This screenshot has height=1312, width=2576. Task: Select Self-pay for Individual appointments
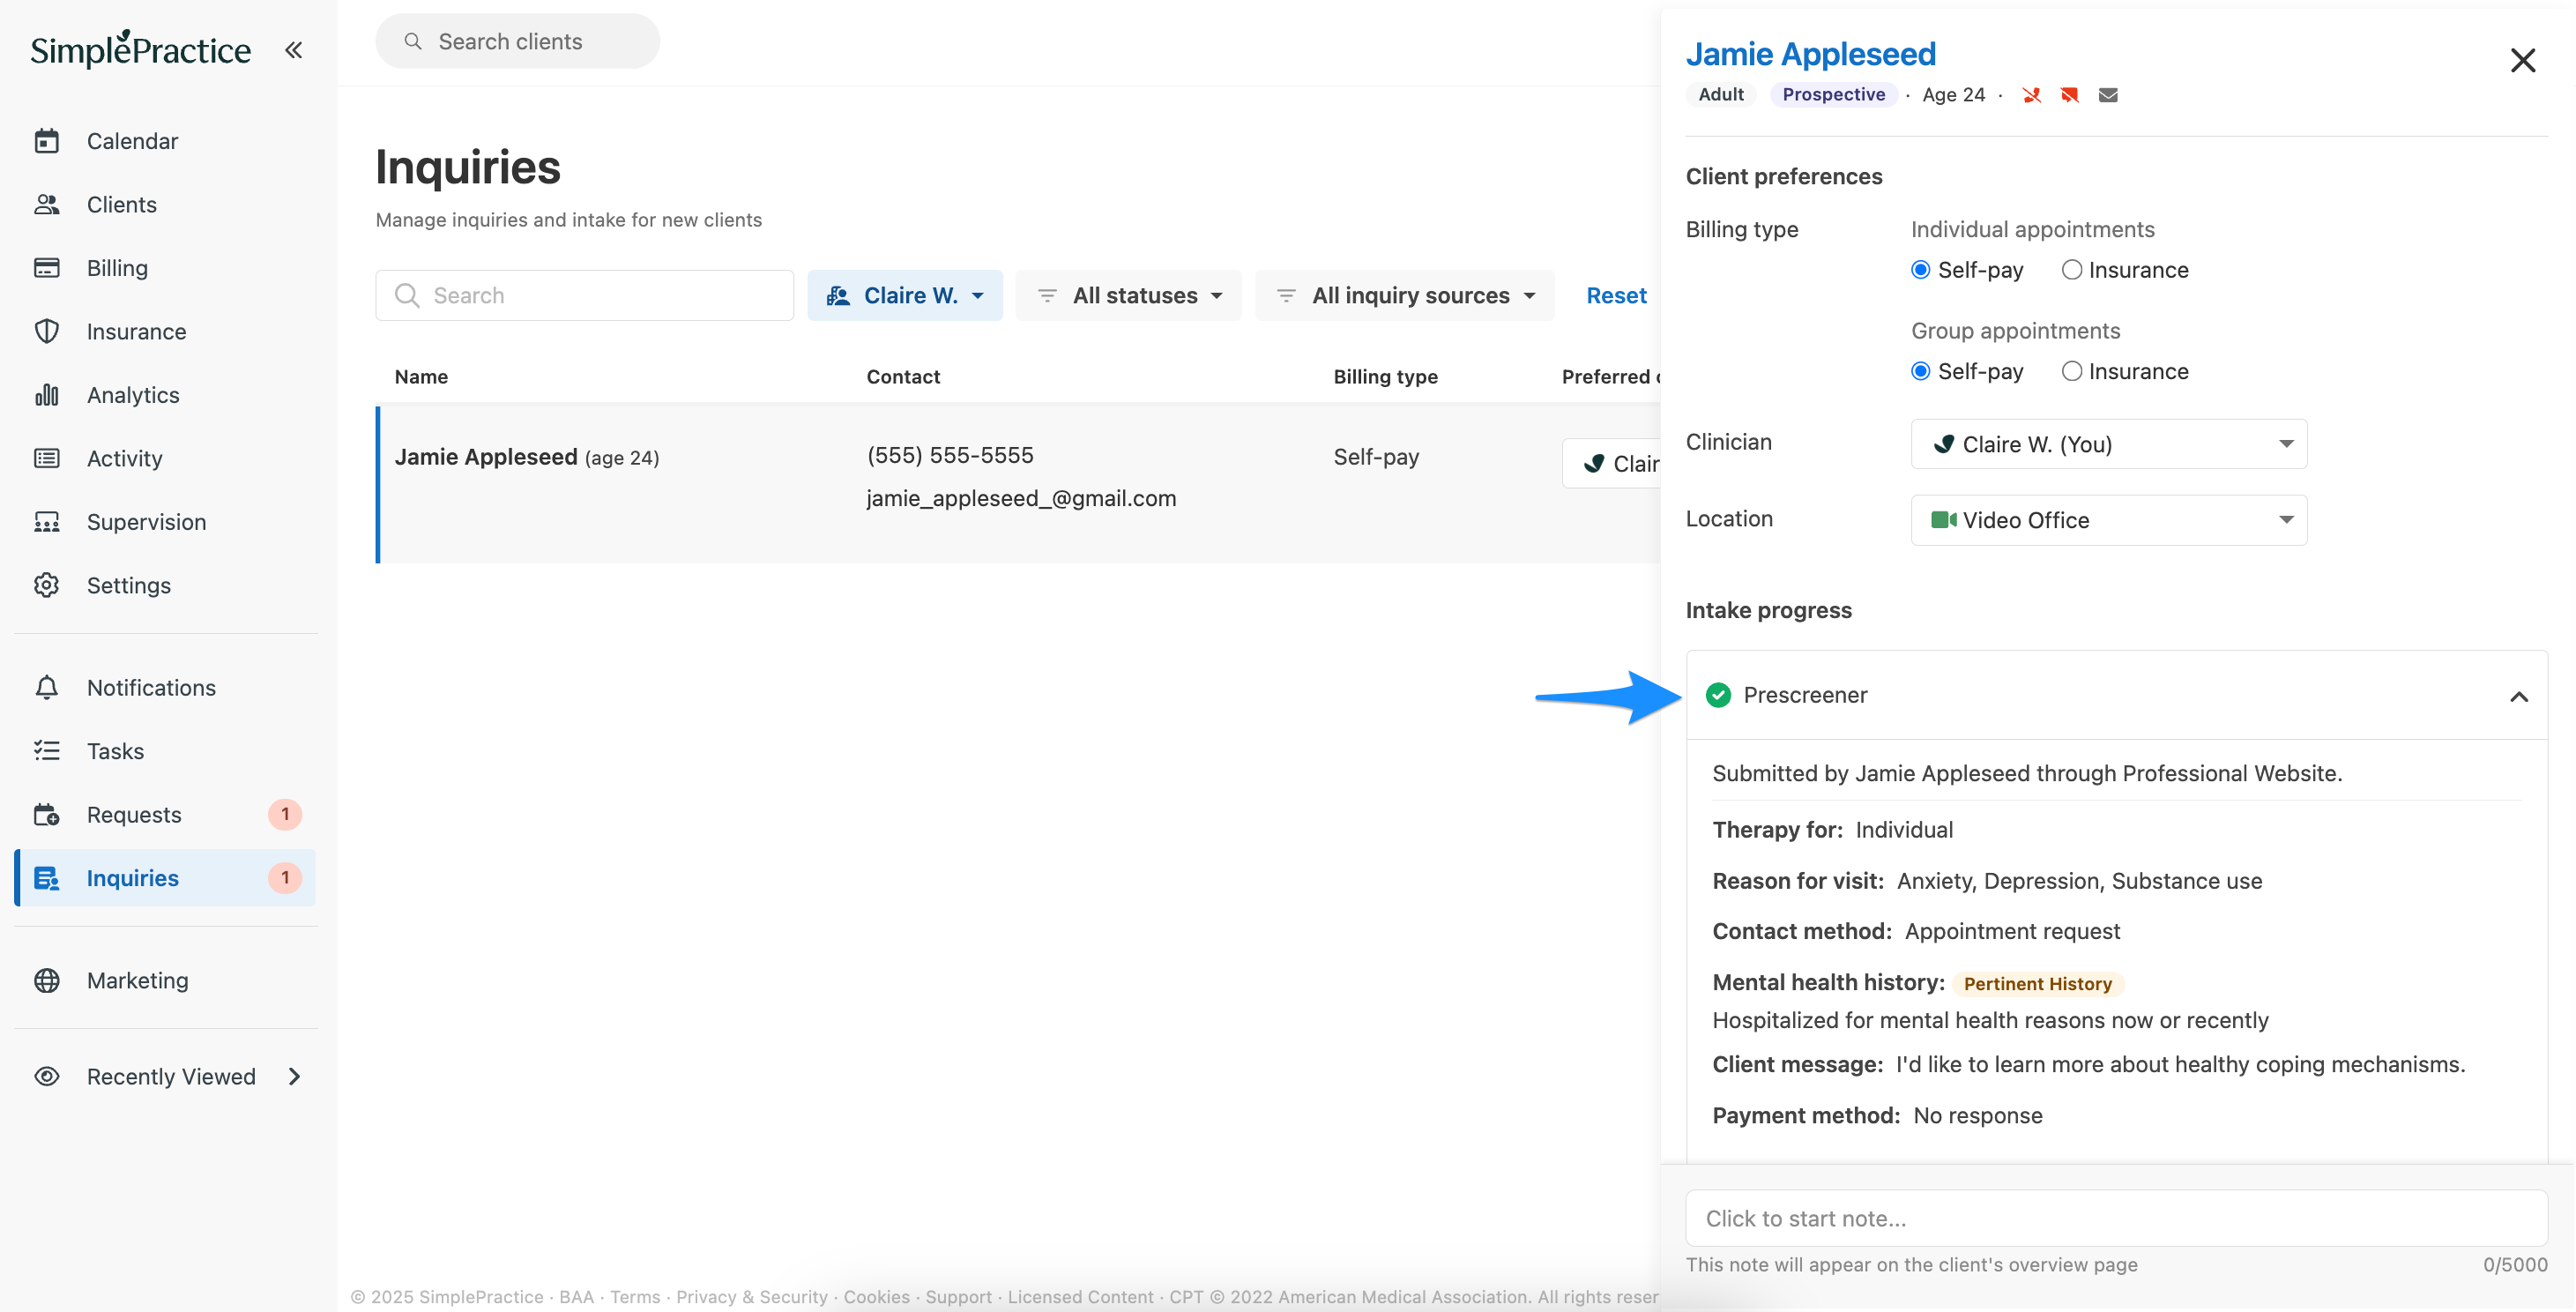pyautogui.click(x=1920, y=270)
